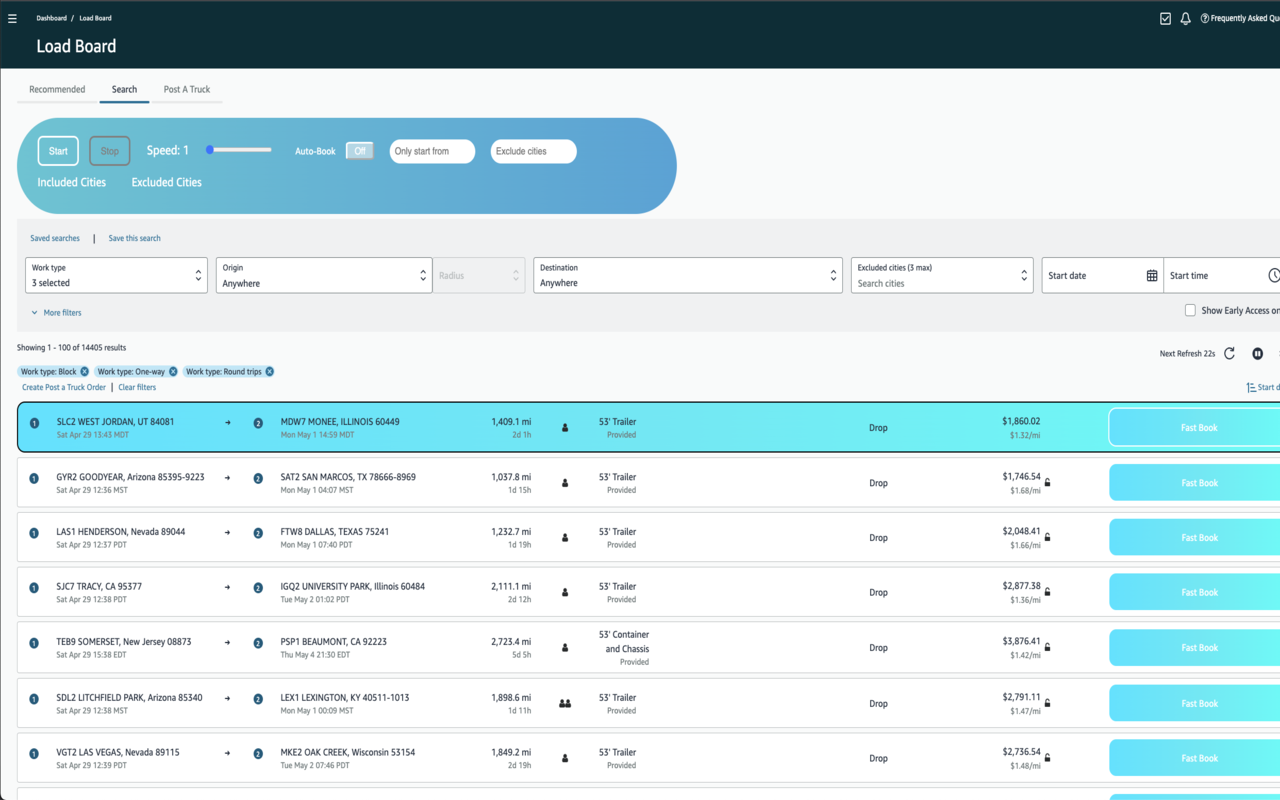The width and height of the screenshot is (1280, 800).
Task: Fast Book the VGT2 Las Vegas load
Action: pos(1195,759)
